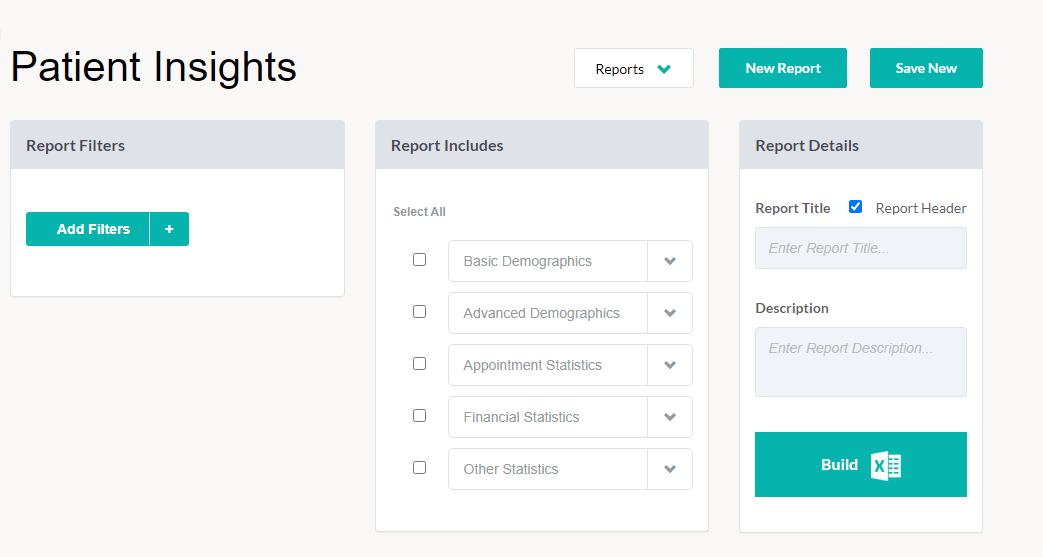Viewport: 1043px width, 557px height.
Task: Click the Enter Report Description box
Action: click(861, 362)
